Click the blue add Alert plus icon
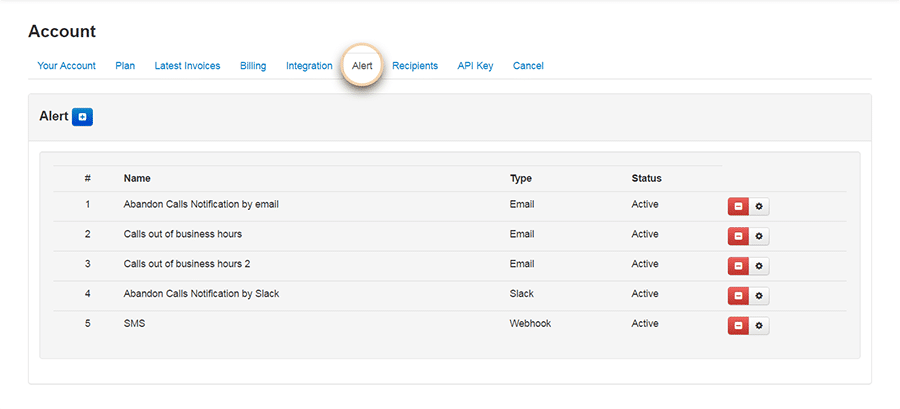This screenshot has width=900, height=409. (82, 117)
